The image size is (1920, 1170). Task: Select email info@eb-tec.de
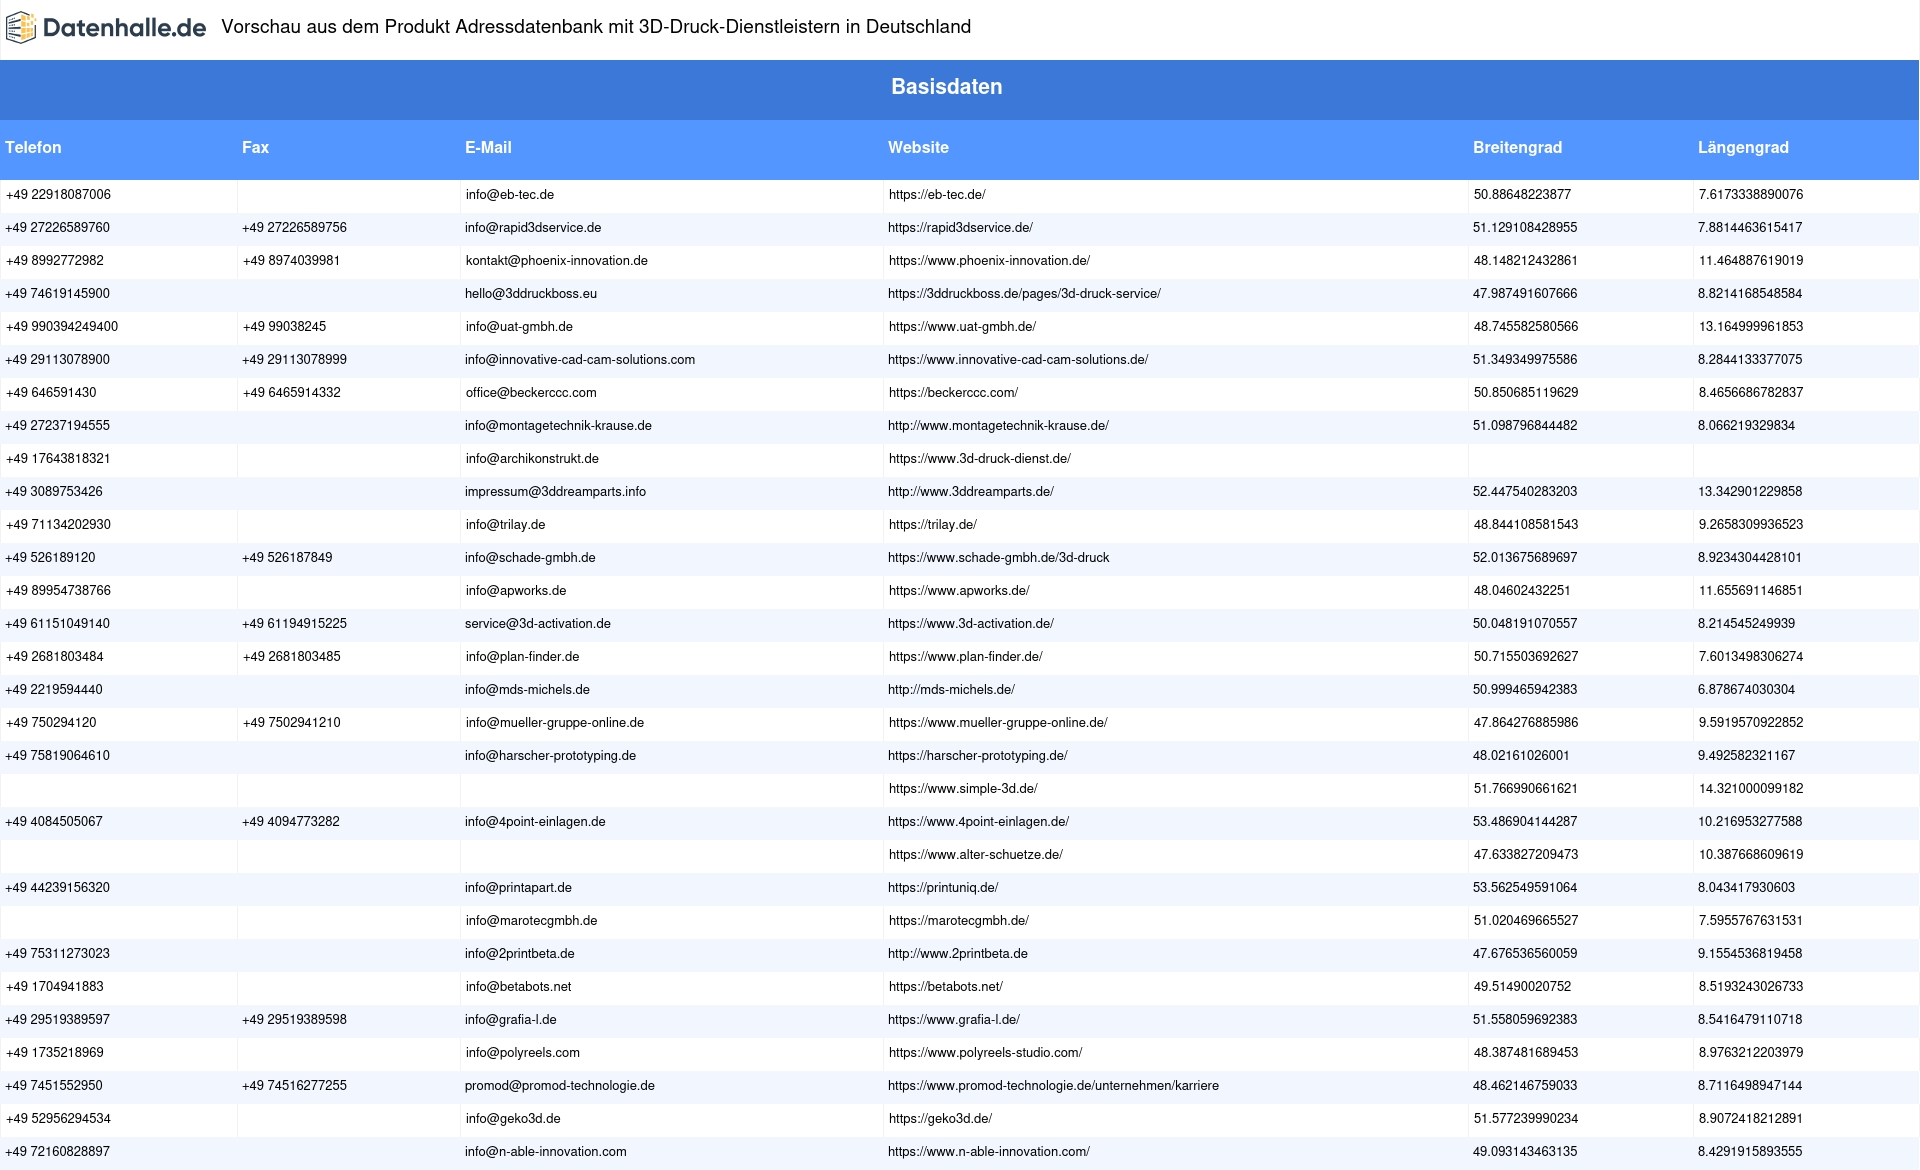click(510, 195)
